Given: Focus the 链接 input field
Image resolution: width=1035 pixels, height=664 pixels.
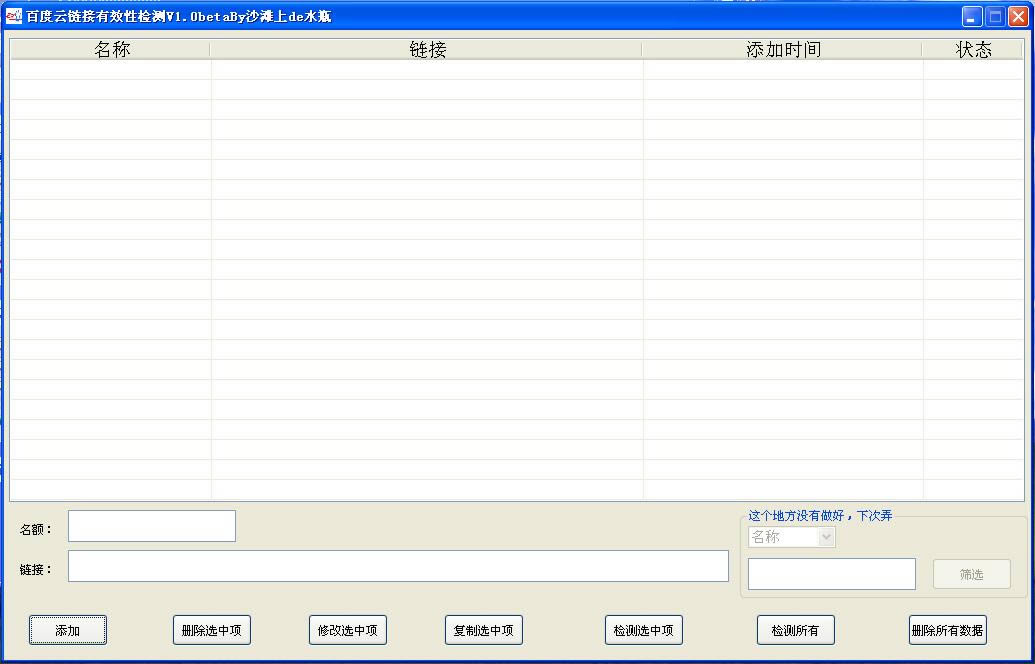Looking at the screenshot, I should (398, 566).
